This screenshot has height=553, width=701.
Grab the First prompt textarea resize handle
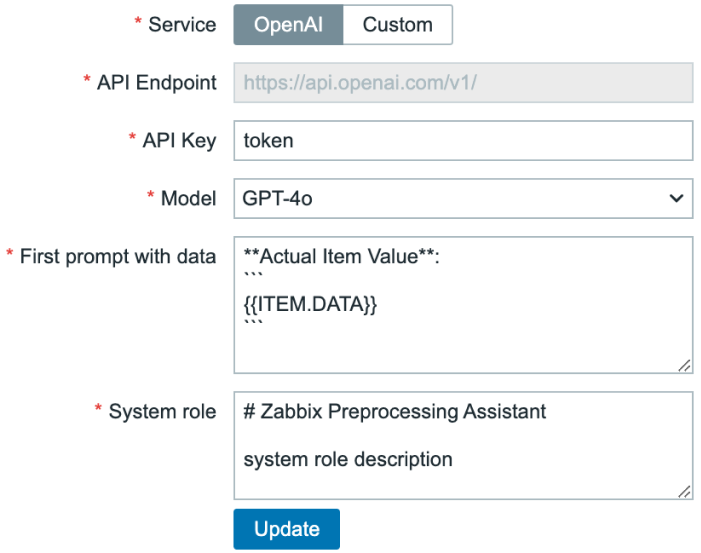(x=684, y=365)
